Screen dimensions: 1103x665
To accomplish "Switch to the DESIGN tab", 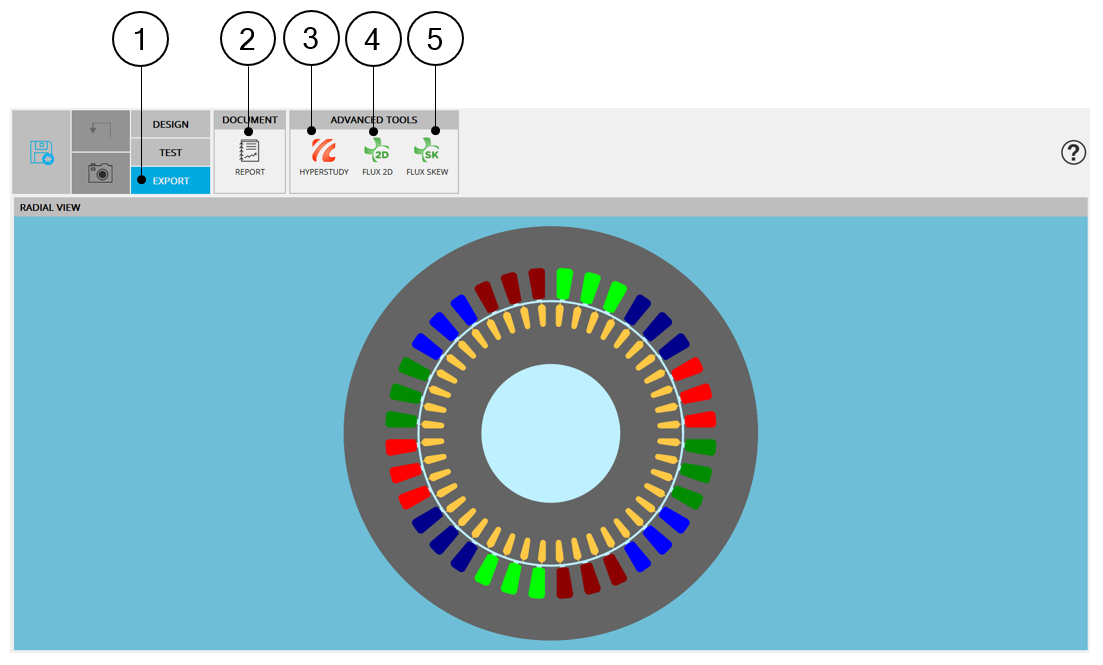I will point(170,125).
